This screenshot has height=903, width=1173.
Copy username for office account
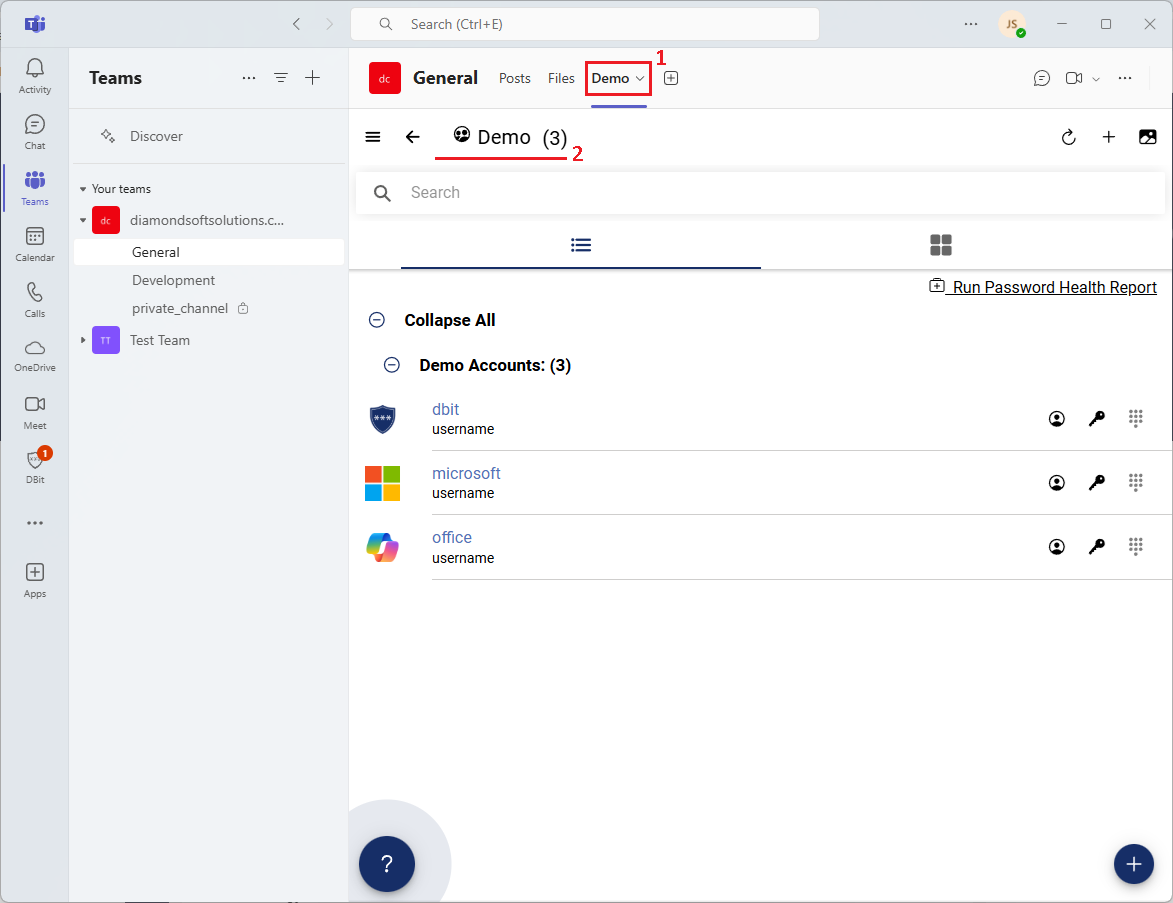(x=1056, y=547)
